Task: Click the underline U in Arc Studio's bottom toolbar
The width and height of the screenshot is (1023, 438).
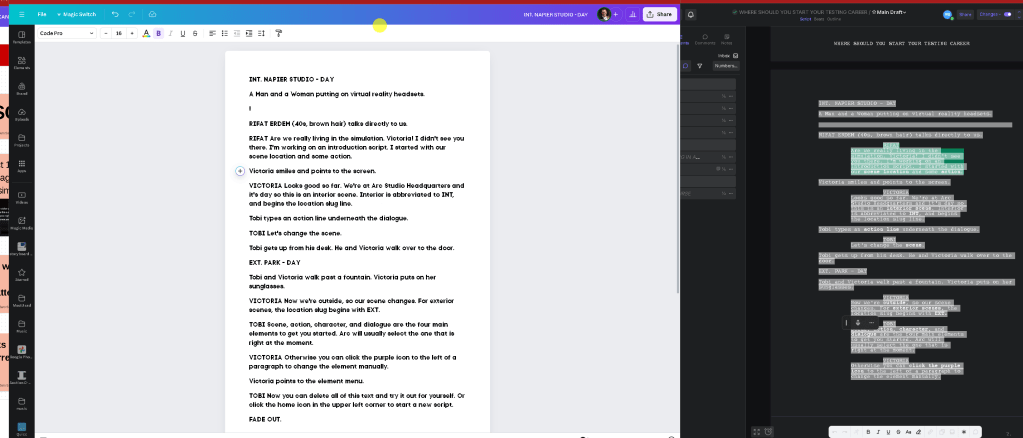Action: pos(889,432)
